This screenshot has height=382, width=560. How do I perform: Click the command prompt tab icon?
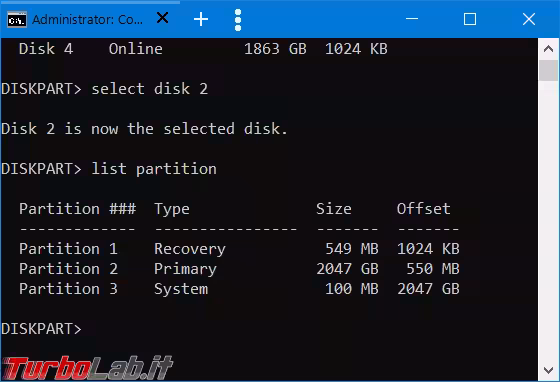[17, 20]
